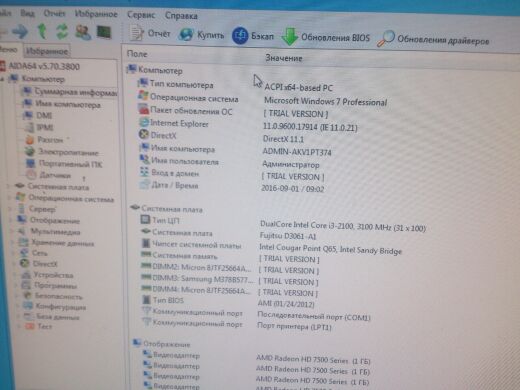
Task: Click the Обновления BIOS button
Action: coord(326,37)
